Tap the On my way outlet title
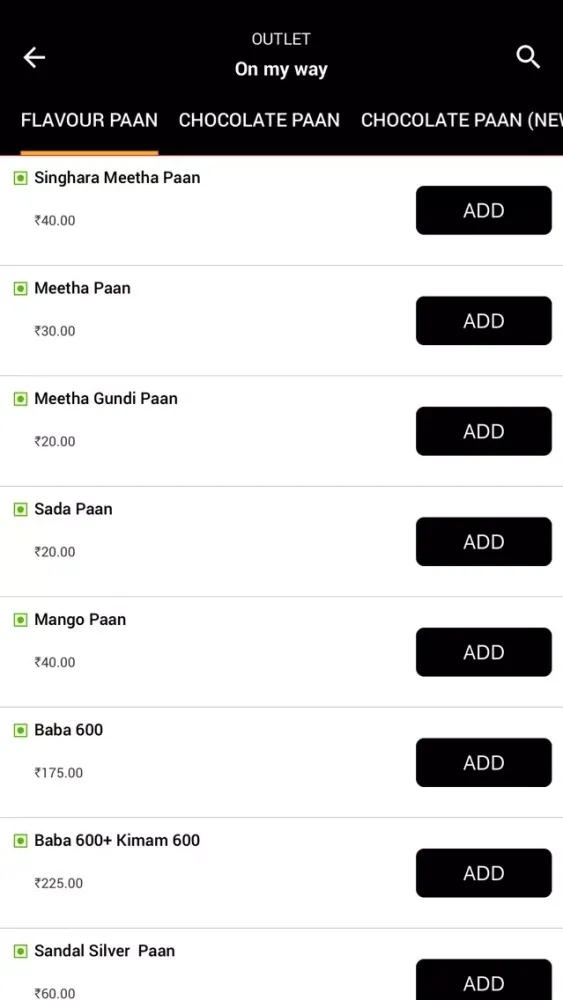 tap(281, 70)
